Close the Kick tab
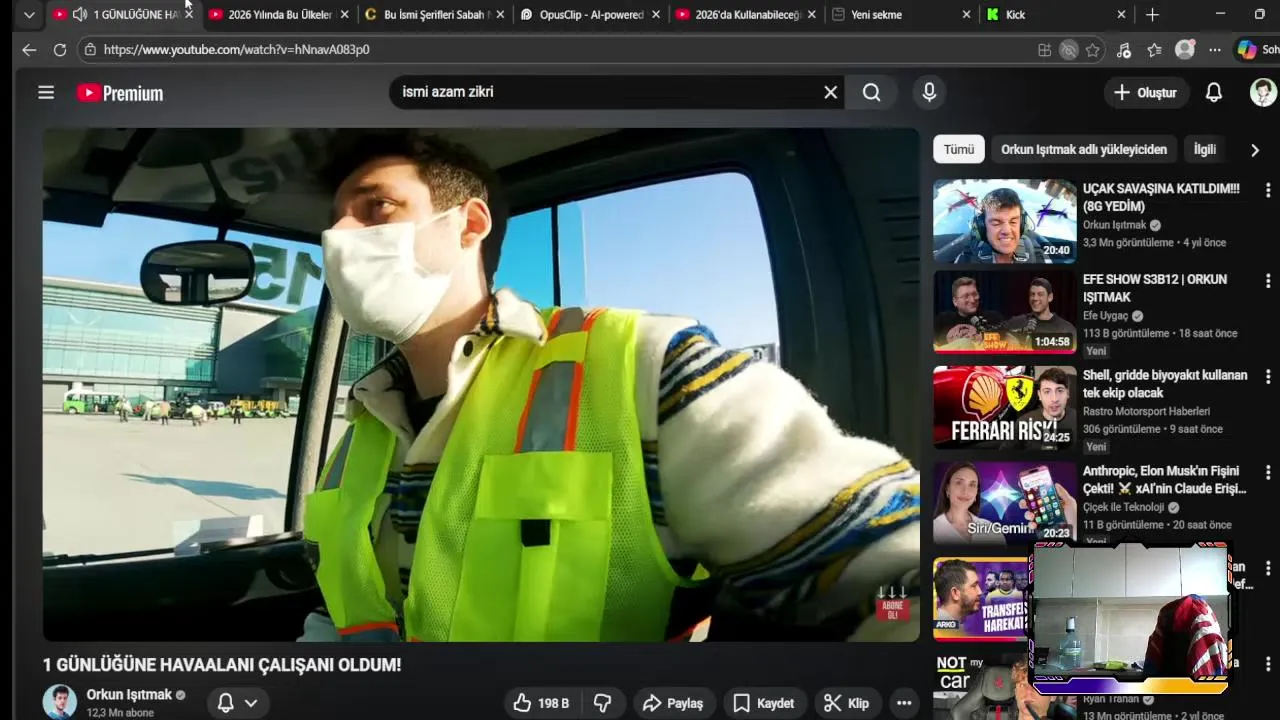Screen dimensions: 1280x720 pos(1121,15)
